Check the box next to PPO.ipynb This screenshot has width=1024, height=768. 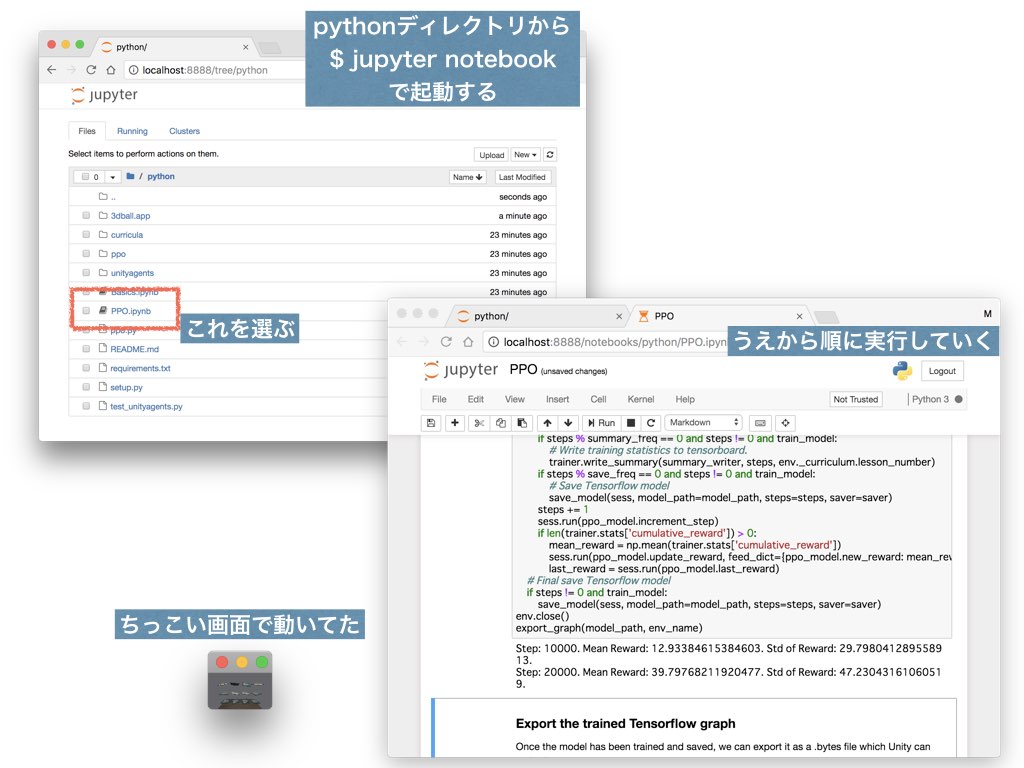click(x=86, y=311)
